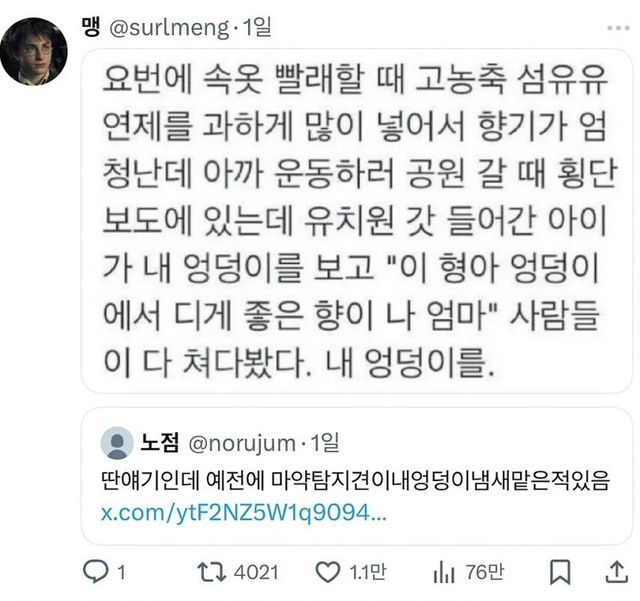Open view analytics bar chart icon
This screenshot has height=601, width=640.
[x=444, y=572]
